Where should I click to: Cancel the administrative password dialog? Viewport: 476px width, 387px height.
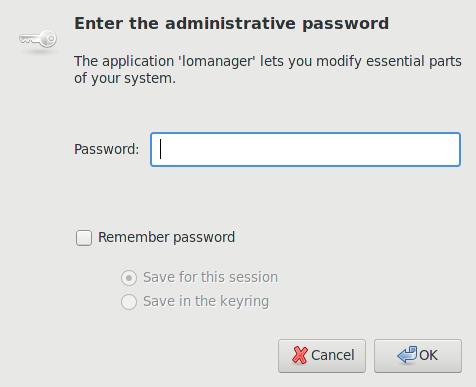coord(322,356)
